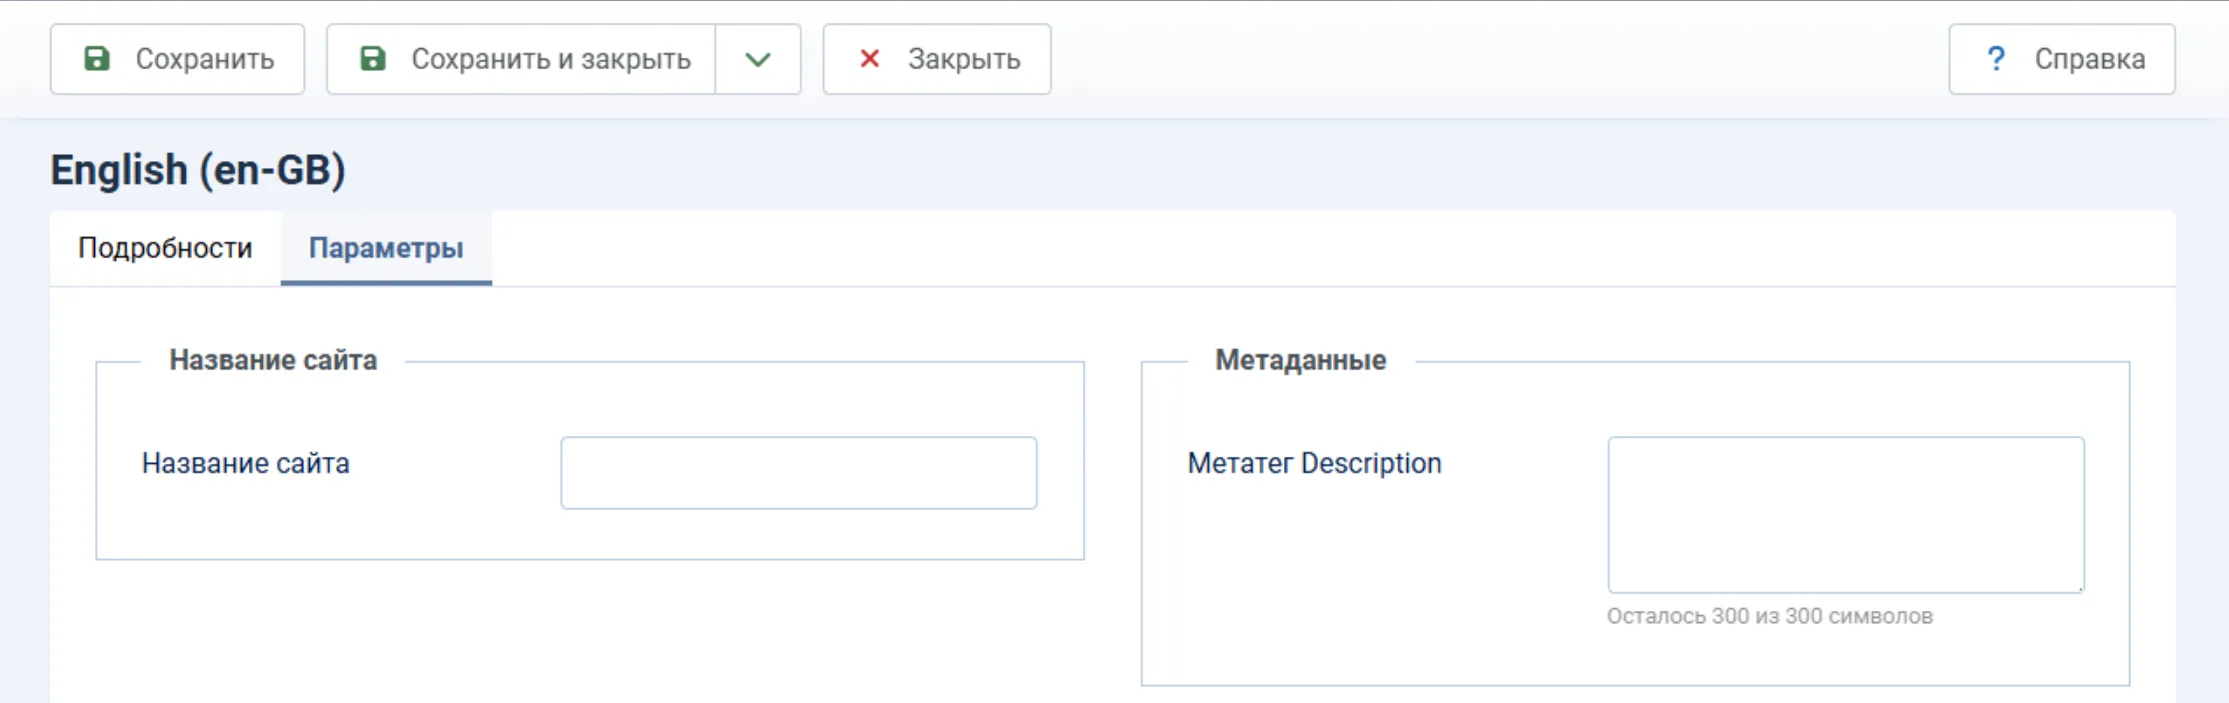The image size is (2229, 703).
Task: Open Справка help button text
Action: [x=2089, y=59]
